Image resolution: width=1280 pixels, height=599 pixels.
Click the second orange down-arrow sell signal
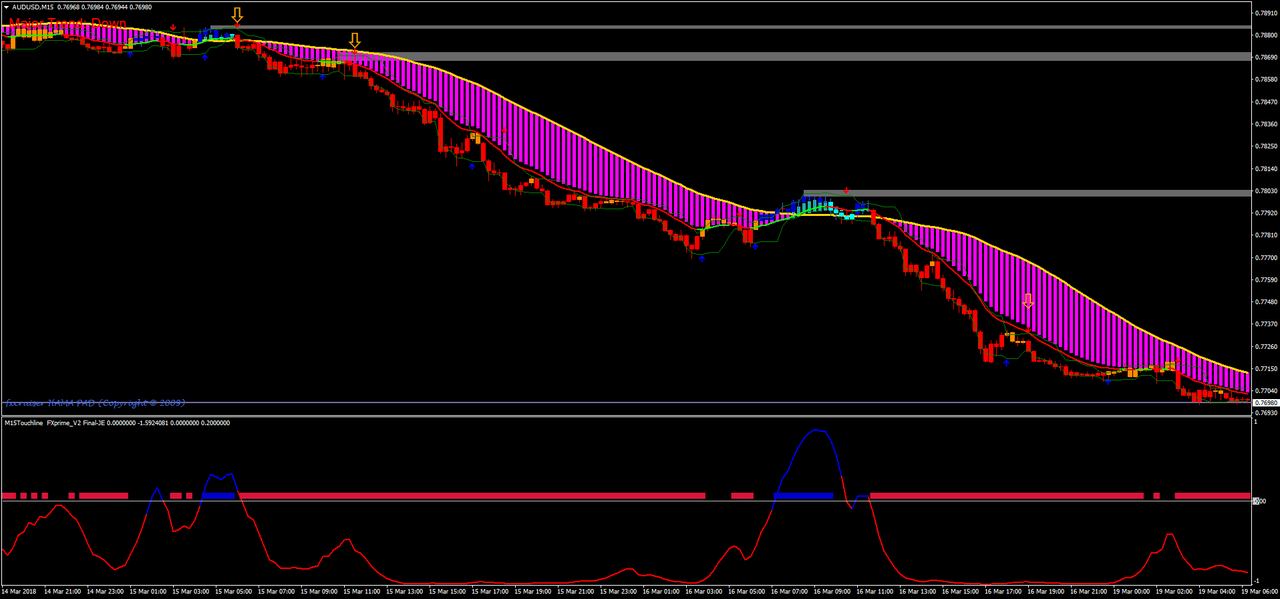pyautogui.click(x=355, y=41)
